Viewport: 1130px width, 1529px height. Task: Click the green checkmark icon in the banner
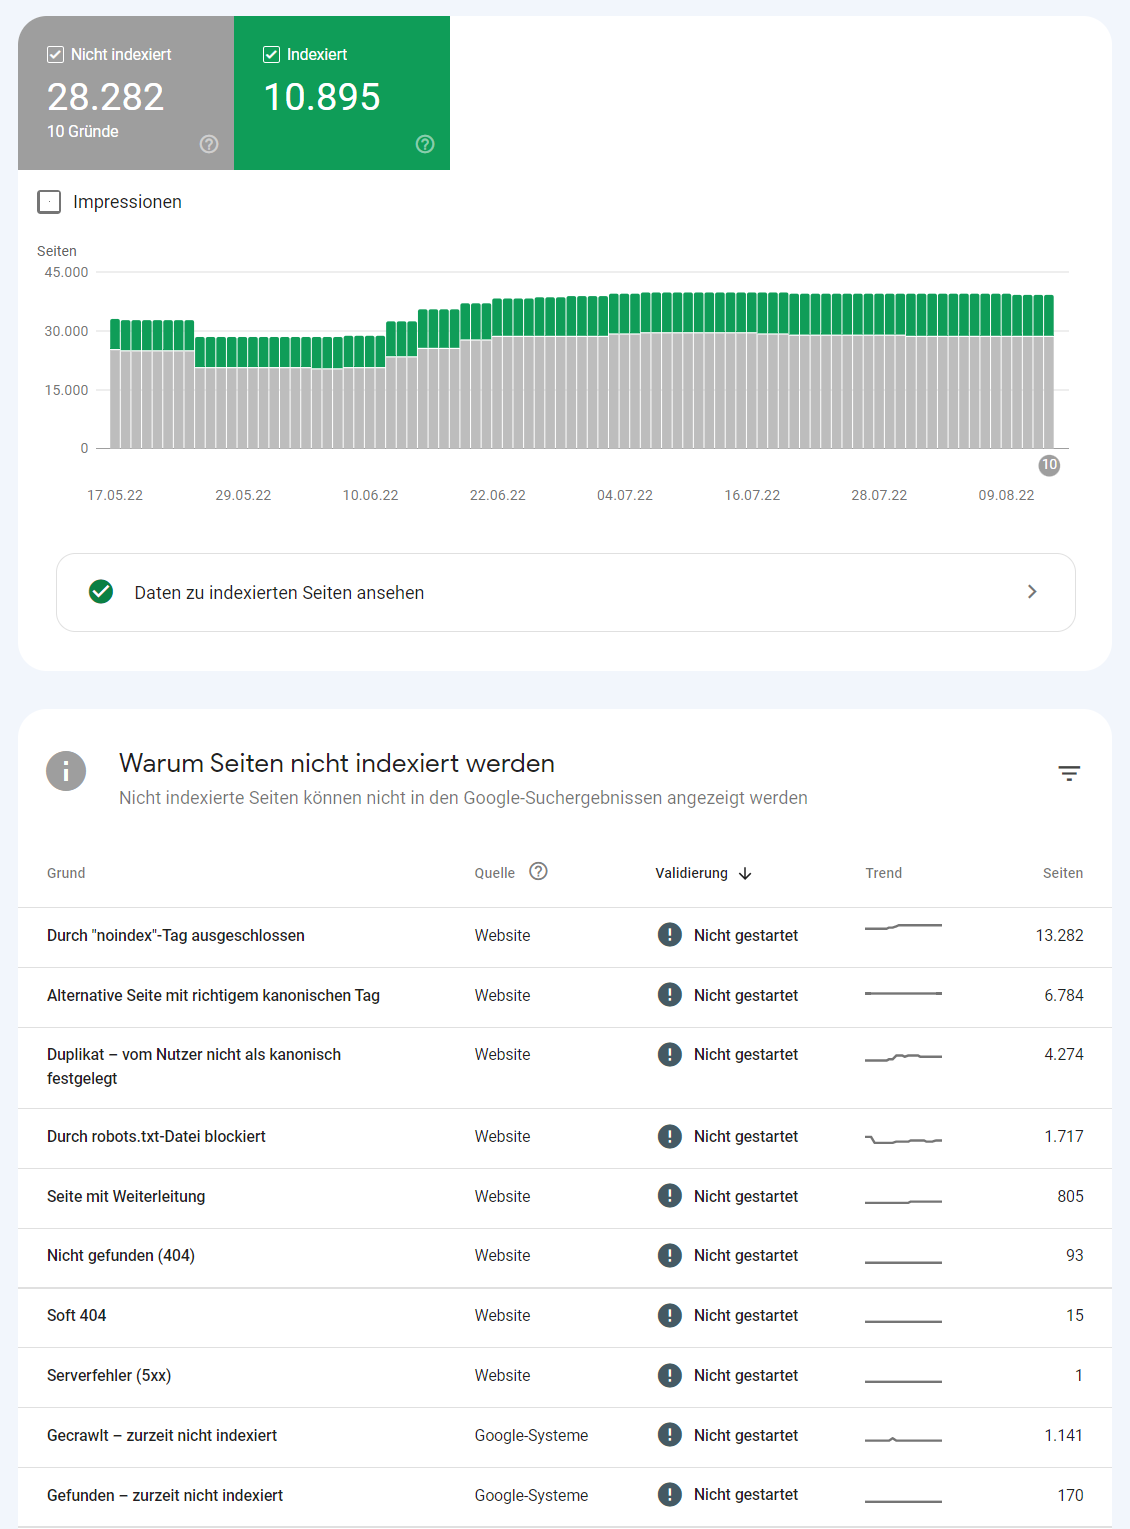click(x=100, y=592)
